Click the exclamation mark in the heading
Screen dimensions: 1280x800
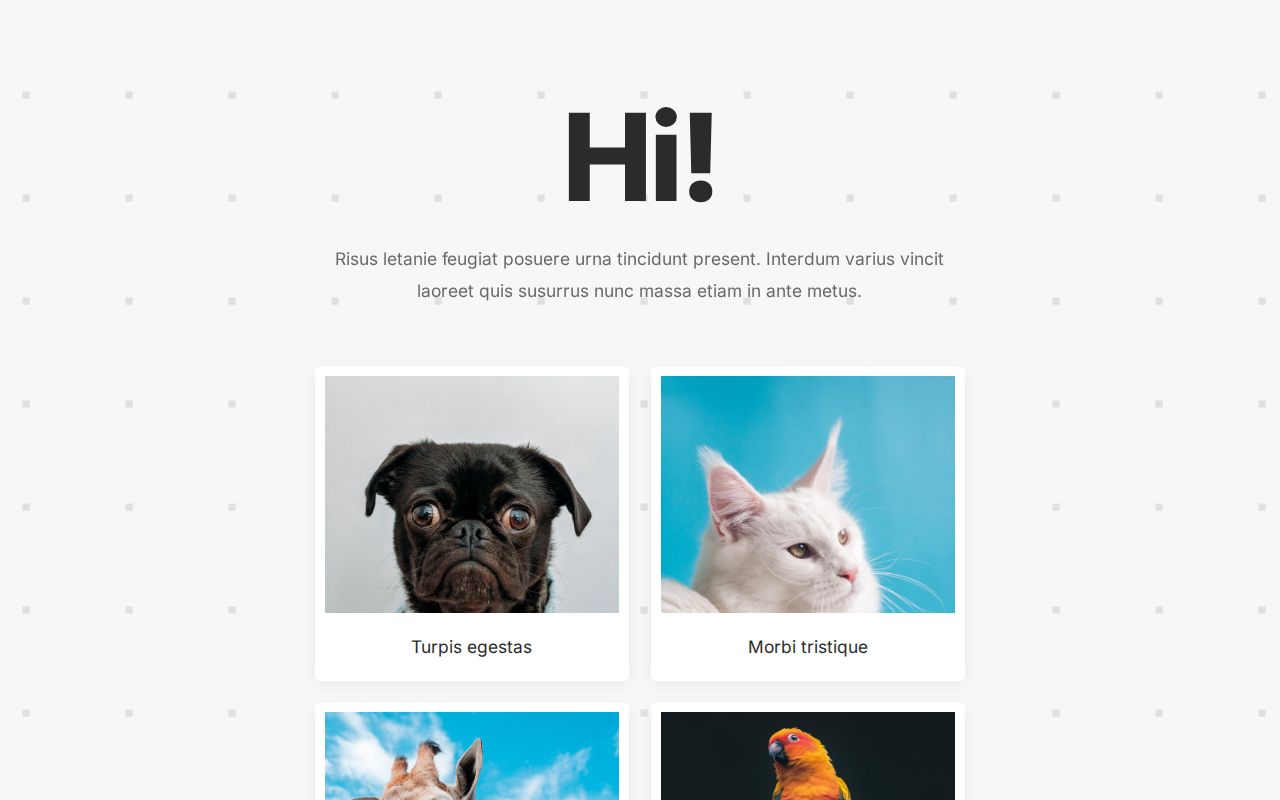(700, 155)
